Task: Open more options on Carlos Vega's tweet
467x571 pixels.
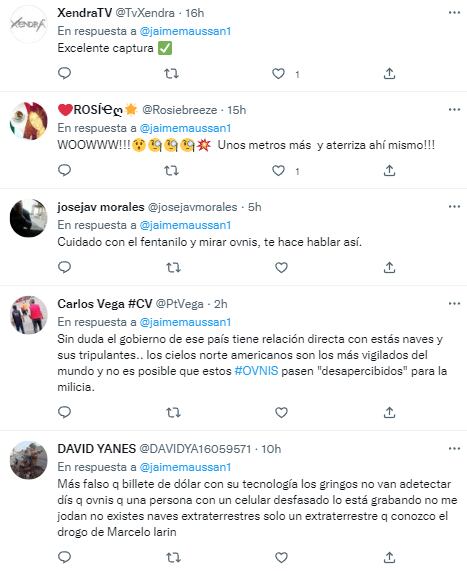Action: click(454, 303)
